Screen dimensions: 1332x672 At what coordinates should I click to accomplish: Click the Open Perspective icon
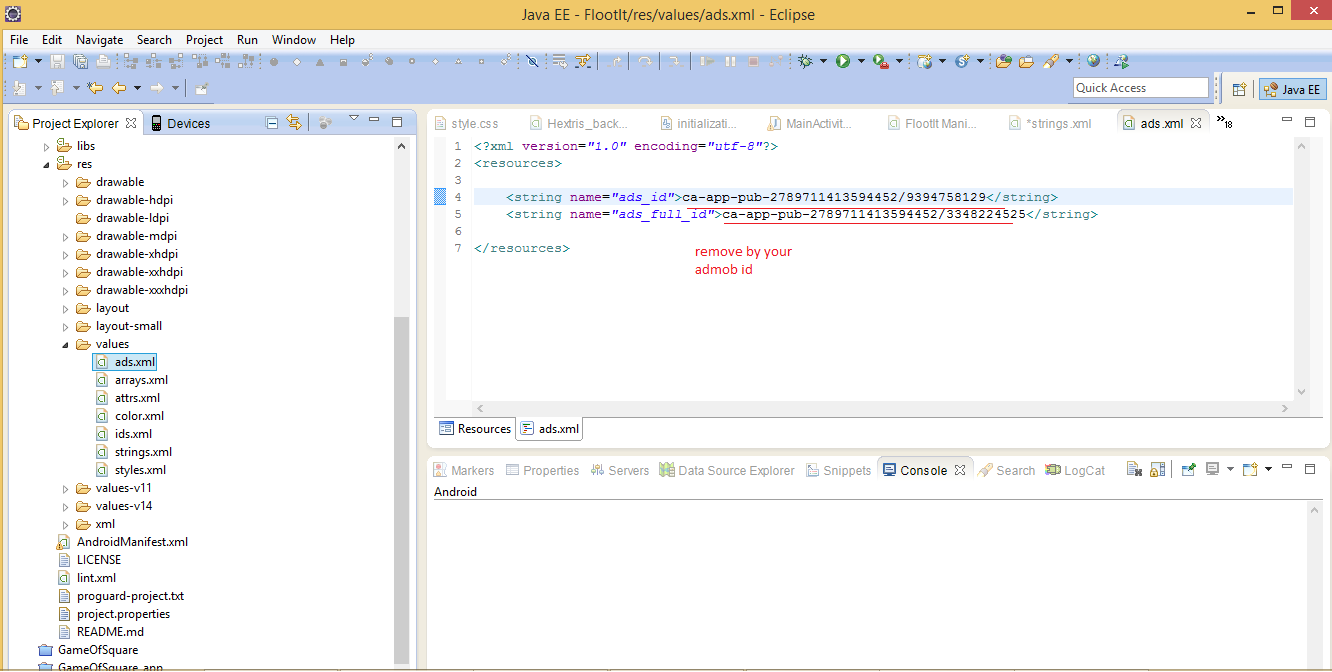pos(1239,89)
